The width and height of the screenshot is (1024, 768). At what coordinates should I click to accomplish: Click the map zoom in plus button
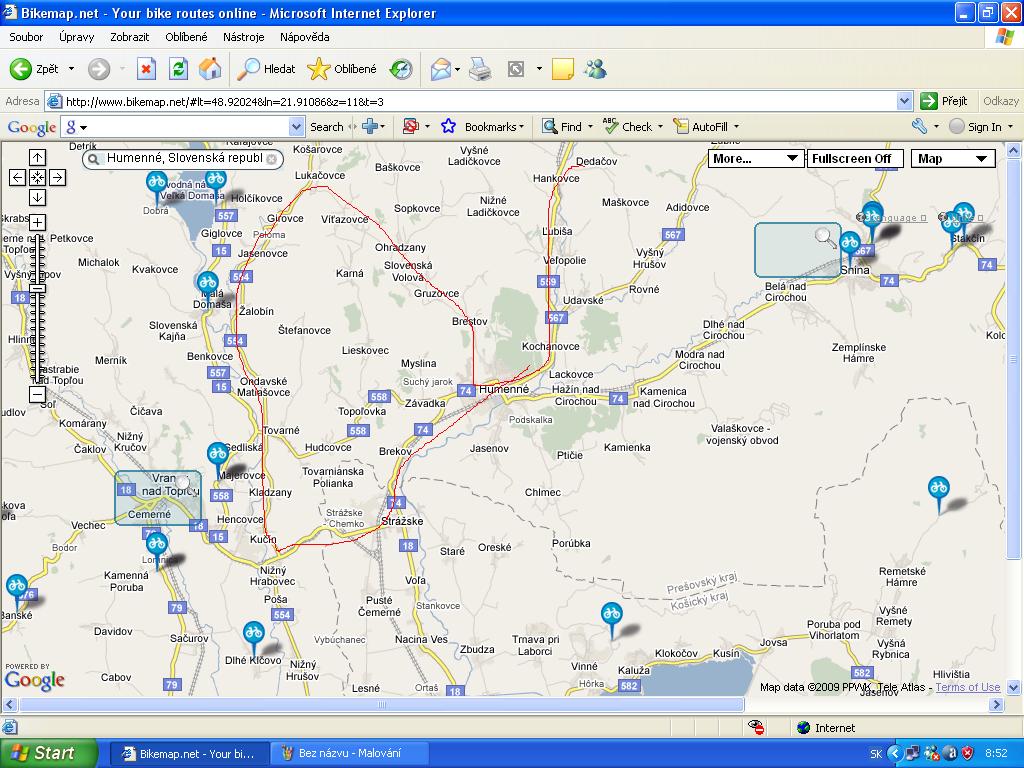tap(37, 222)
